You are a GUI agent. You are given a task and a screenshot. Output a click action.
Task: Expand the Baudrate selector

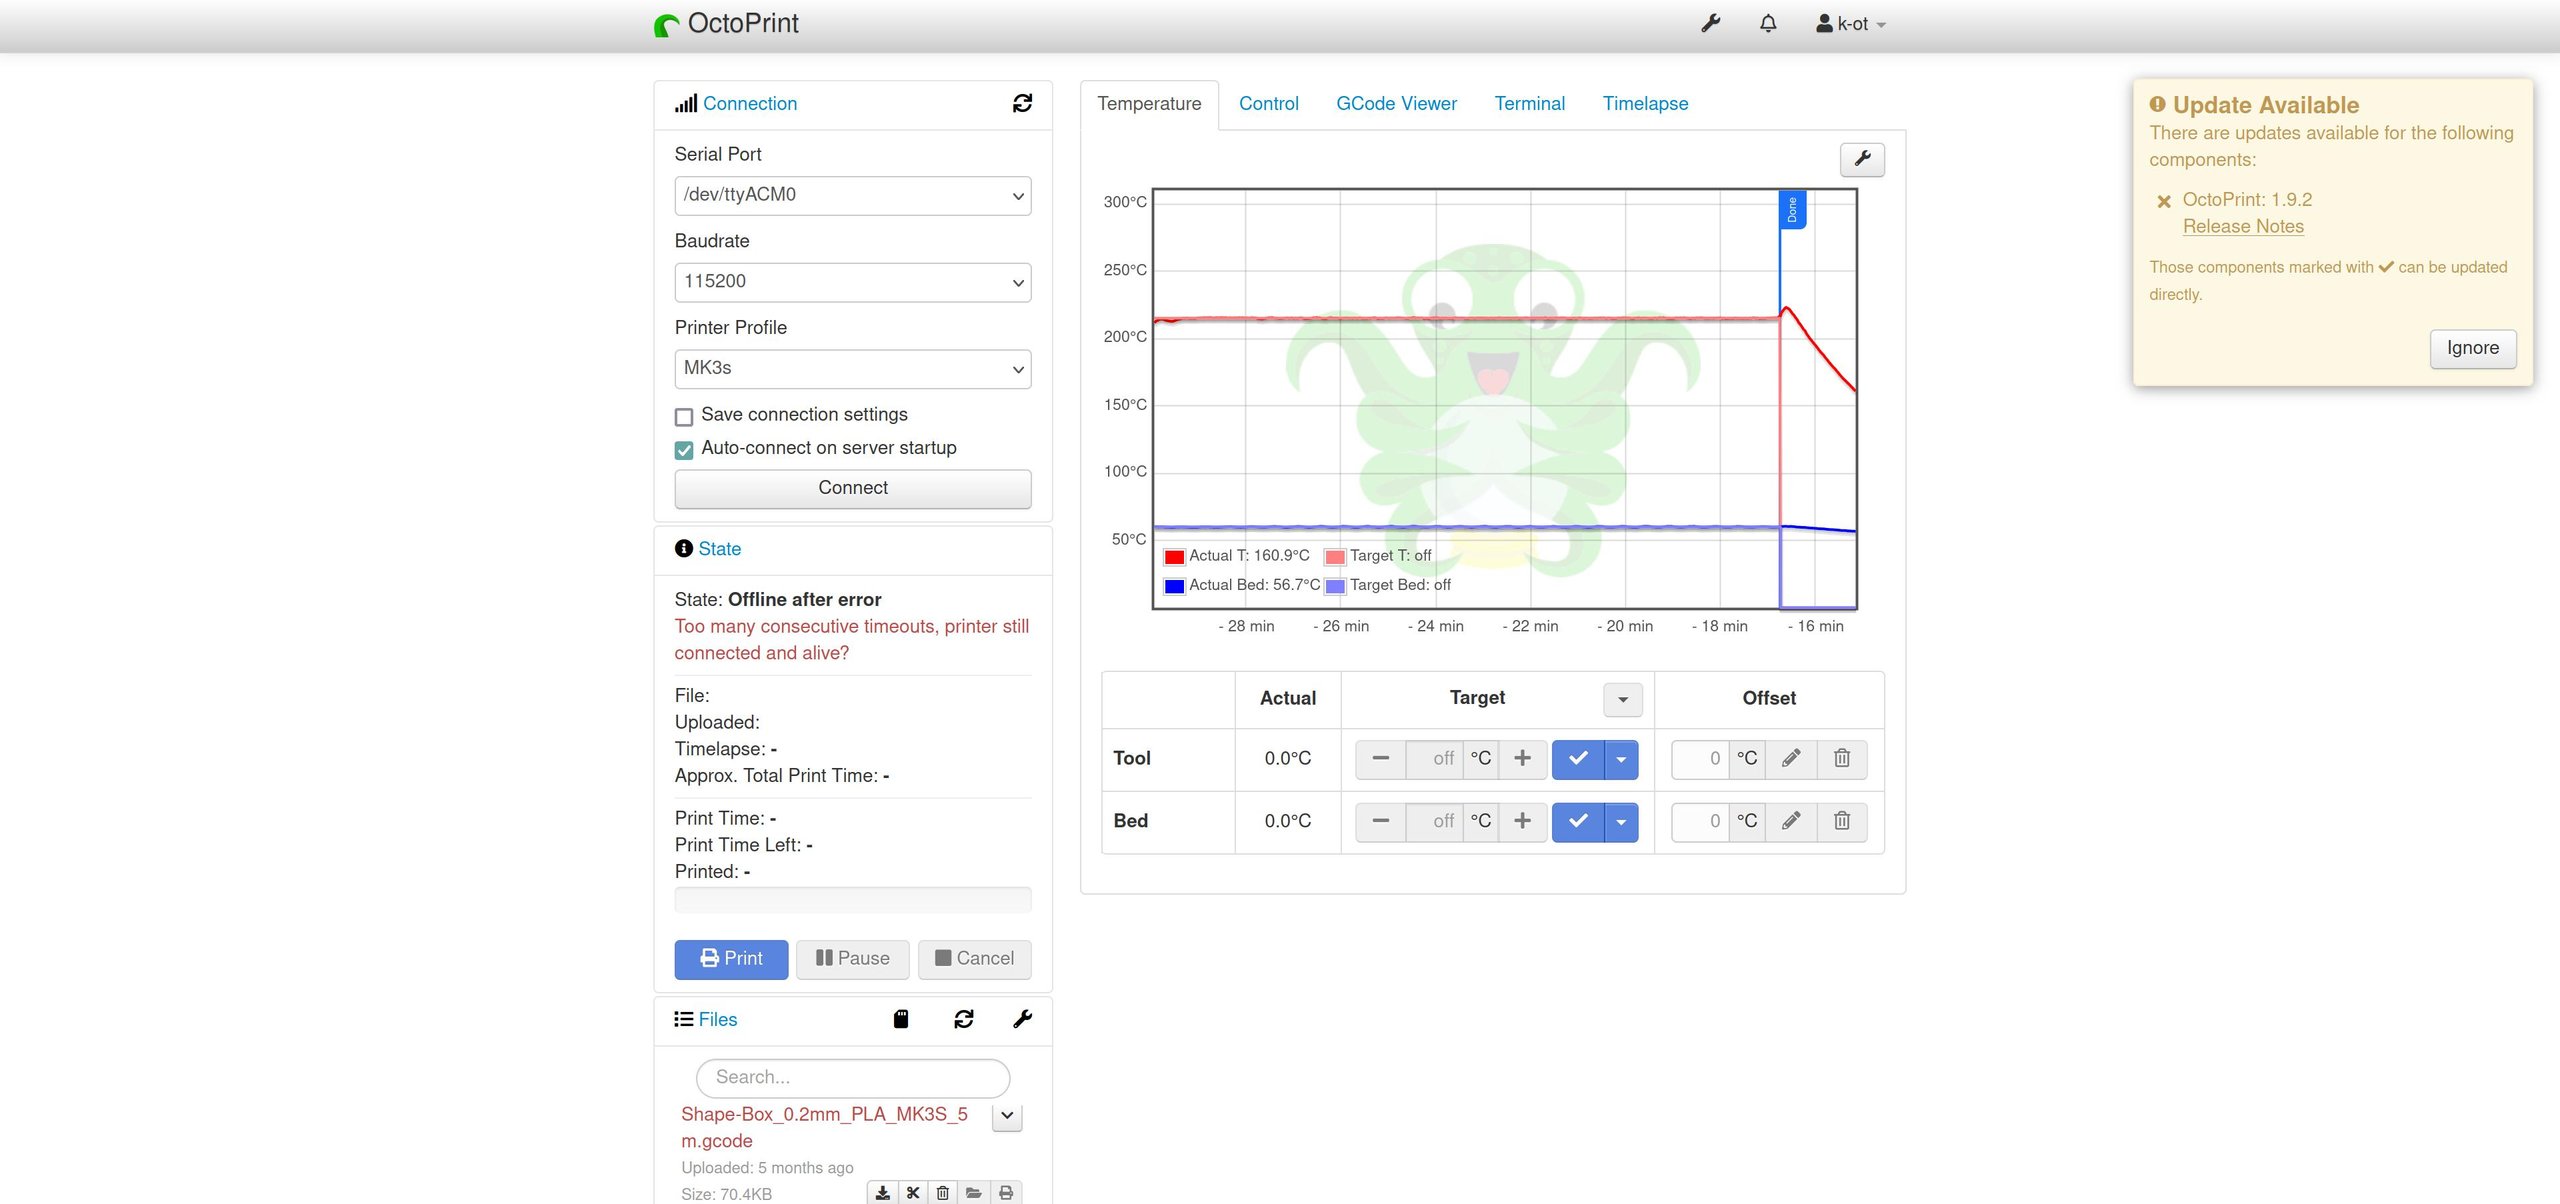click(x=852, y=282)
